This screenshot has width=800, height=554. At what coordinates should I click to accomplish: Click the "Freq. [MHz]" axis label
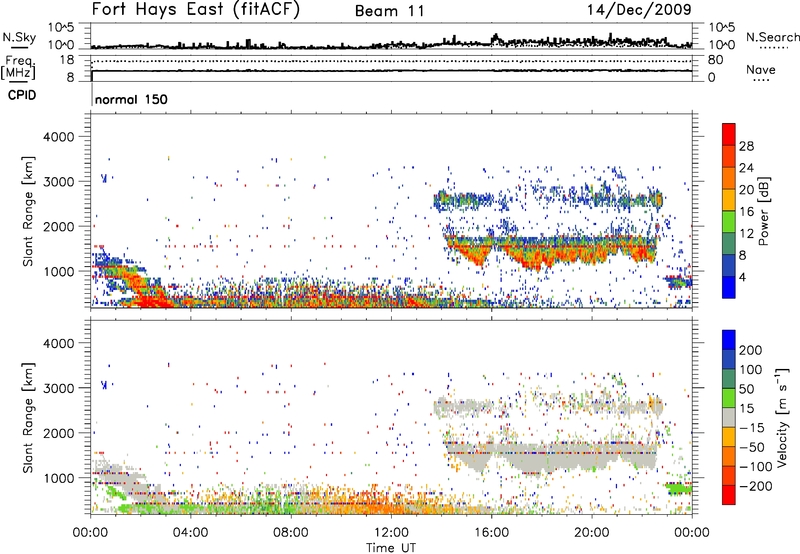(18, 68)
